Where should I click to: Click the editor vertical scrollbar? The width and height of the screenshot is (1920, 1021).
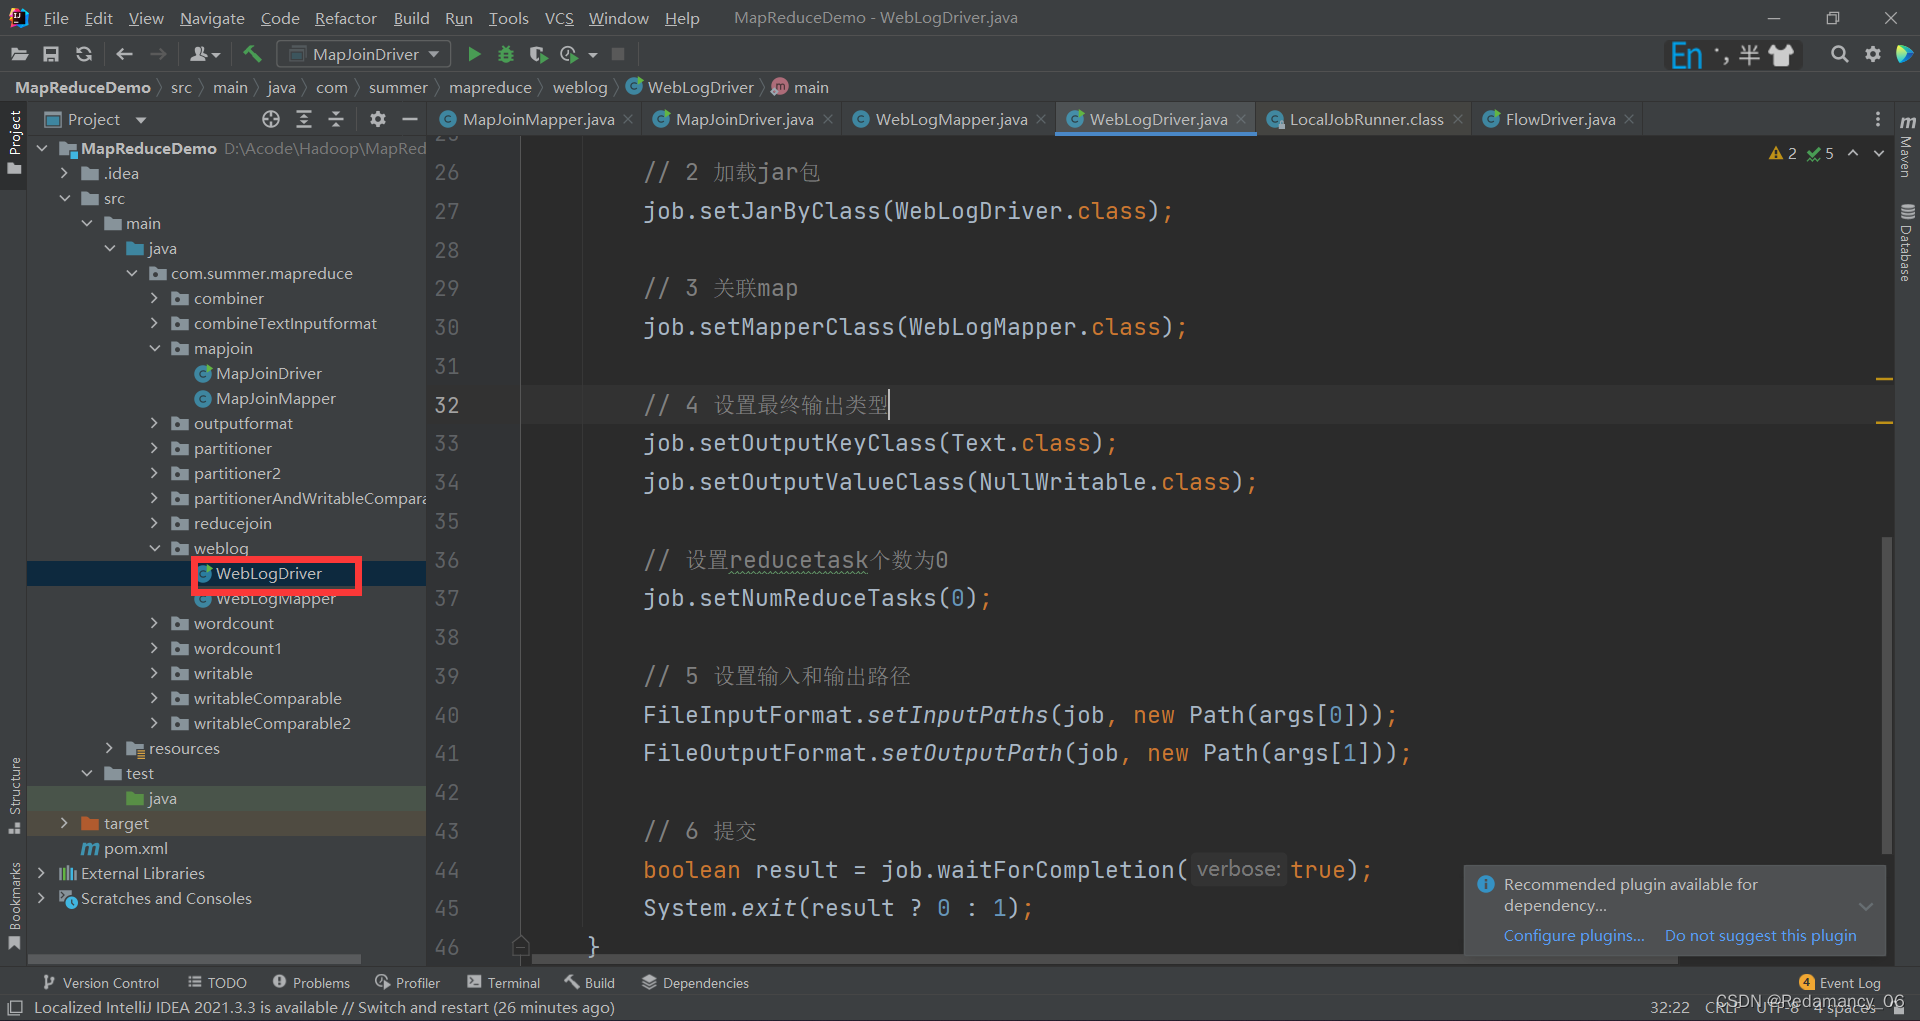1886,695
